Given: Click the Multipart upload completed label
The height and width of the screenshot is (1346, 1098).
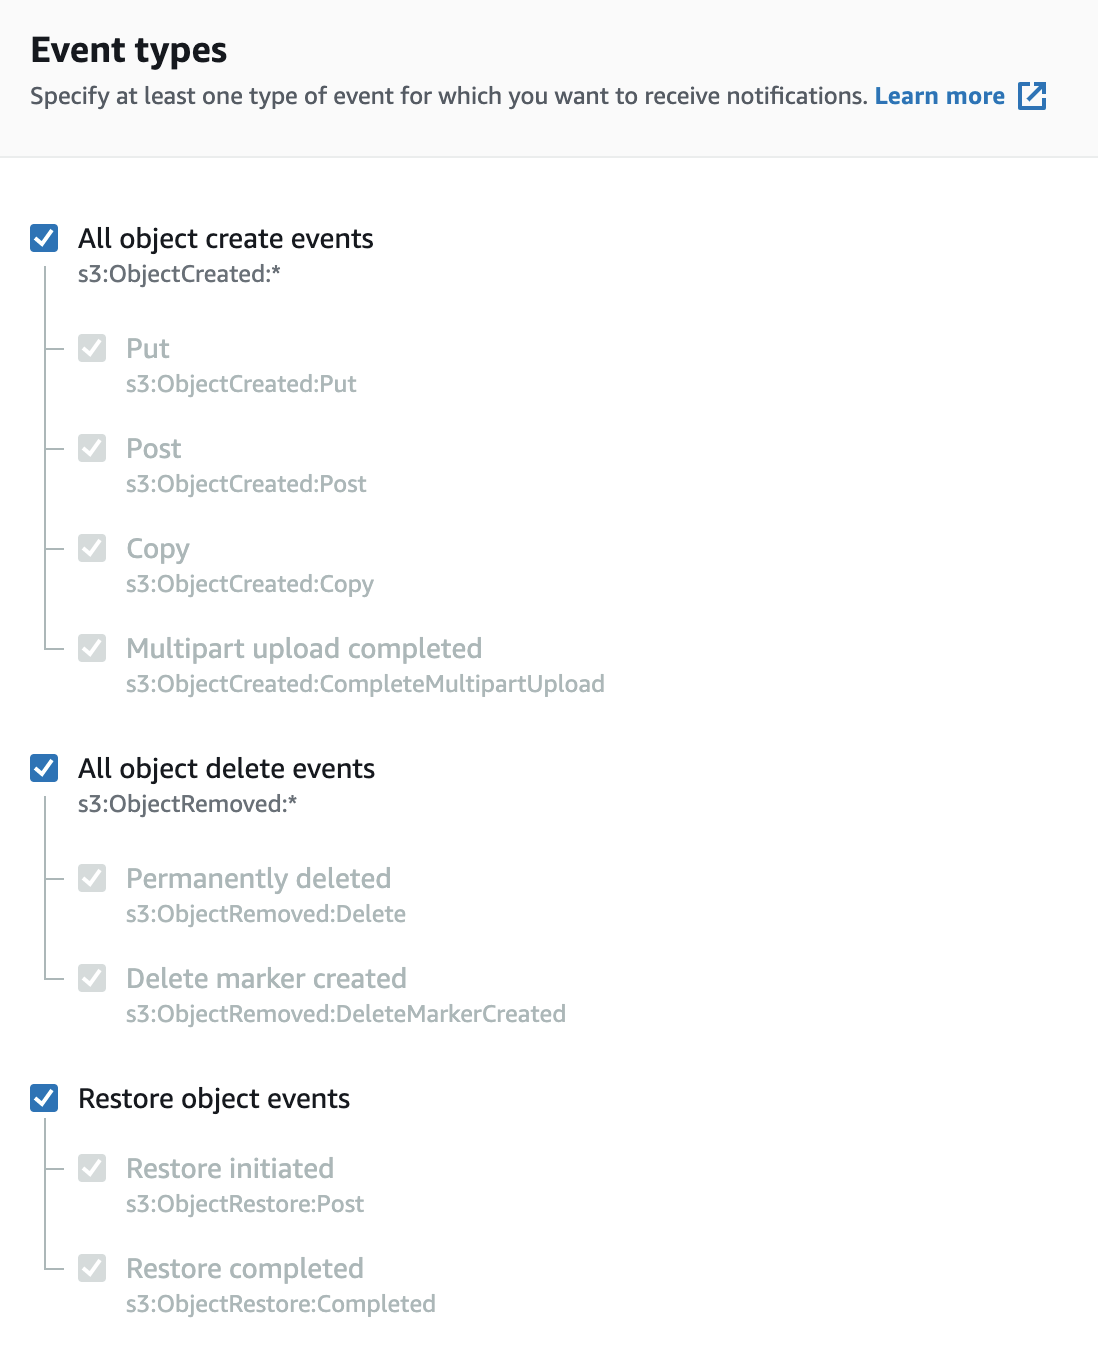Looking at the screenshot, I should coord(304,648).
